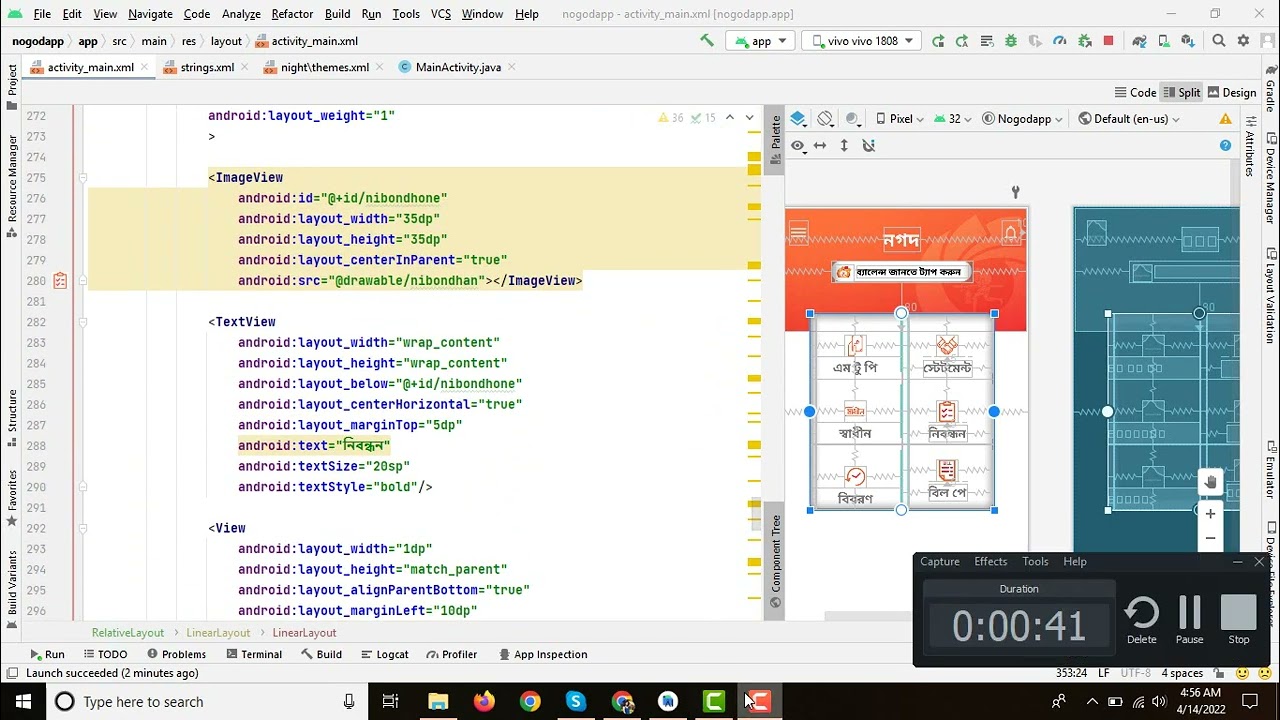Open the Build menu

(x=338, y=14)
